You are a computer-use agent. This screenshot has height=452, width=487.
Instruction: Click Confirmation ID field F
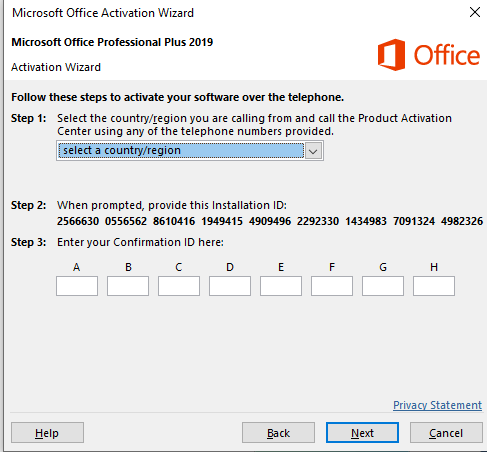(x=332, y=286)
